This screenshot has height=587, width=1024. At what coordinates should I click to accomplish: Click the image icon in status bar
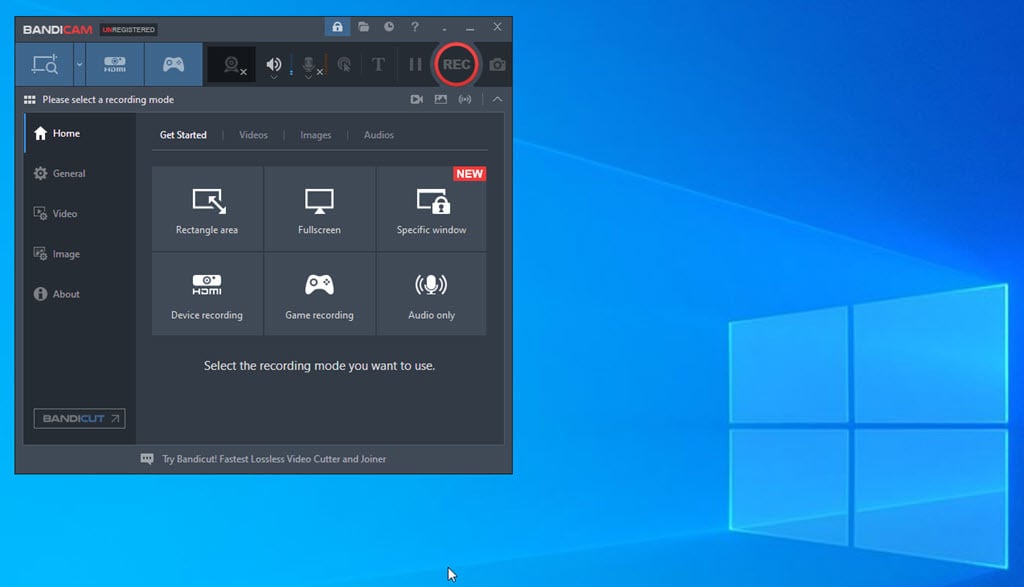coord(441,99)
